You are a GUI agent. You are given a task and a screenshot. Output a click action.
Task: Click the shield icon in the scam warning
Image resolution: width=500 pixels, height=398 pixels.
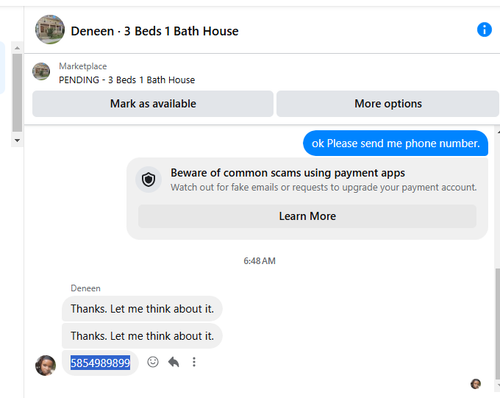148,180
